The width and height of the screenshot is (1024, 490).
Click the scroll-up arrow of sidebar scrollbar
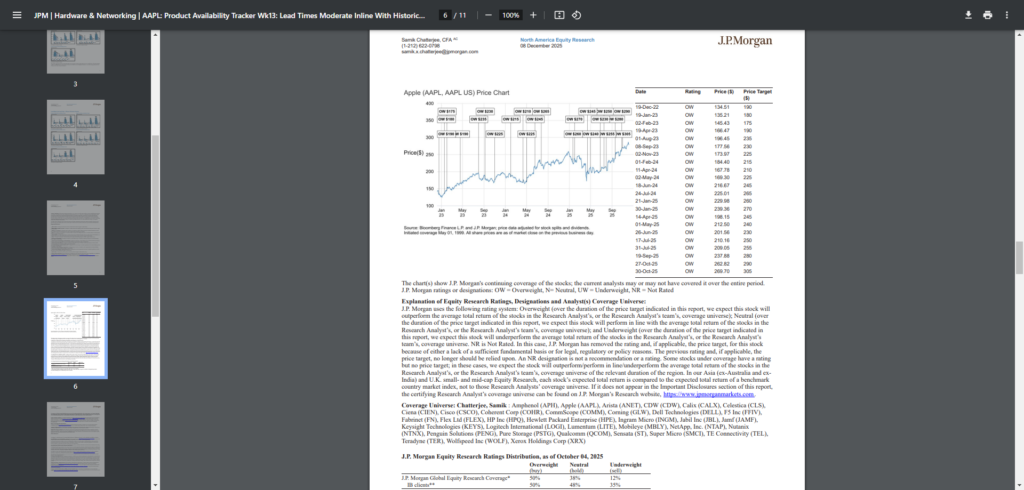pos(156,35)
